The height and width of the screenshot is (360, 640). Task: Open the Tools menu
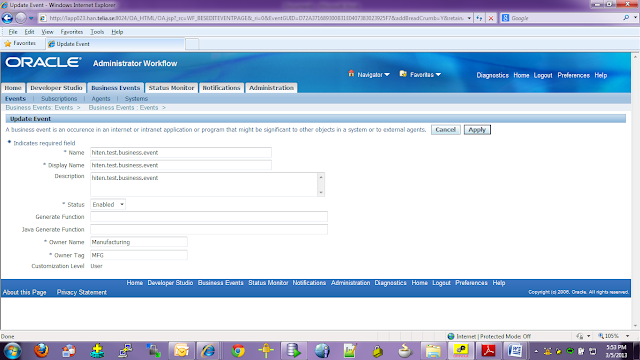tap(97, 31)
